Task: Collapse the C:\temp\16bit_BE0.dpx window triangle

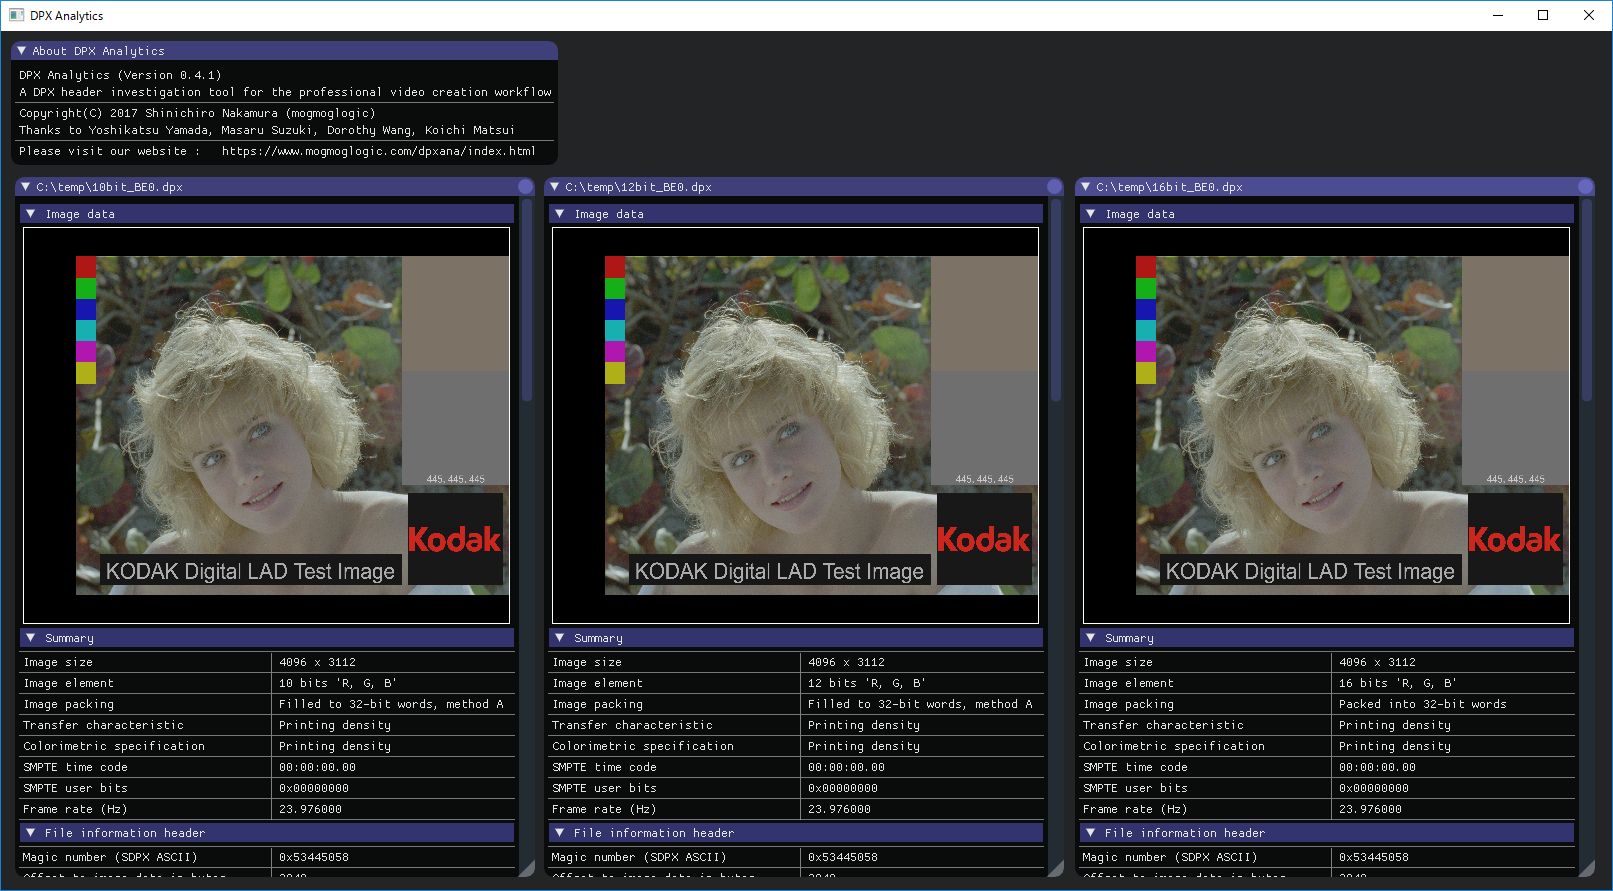Action: pos(1086,187)
